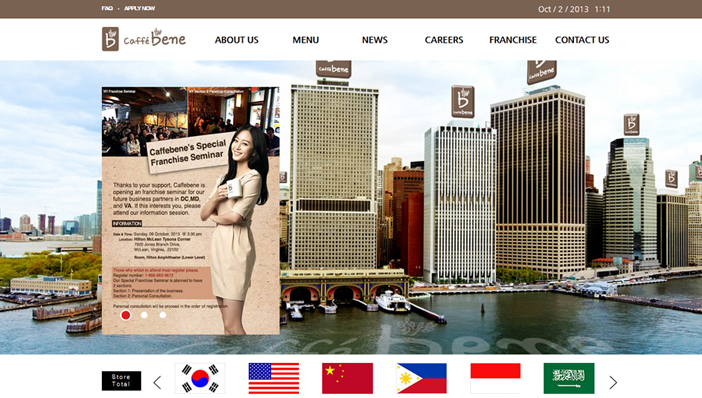
Task: Open the Special Franchise Seminar banner
Action: coord(191,210)
